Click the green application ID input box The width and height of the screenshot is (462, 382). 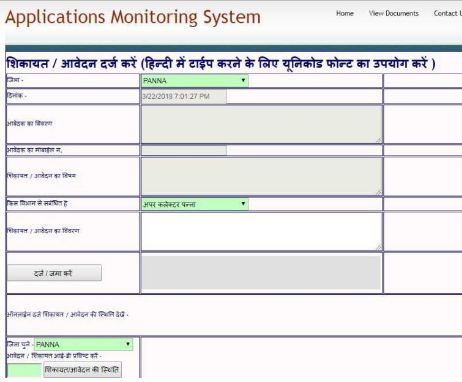click(24, 370)
